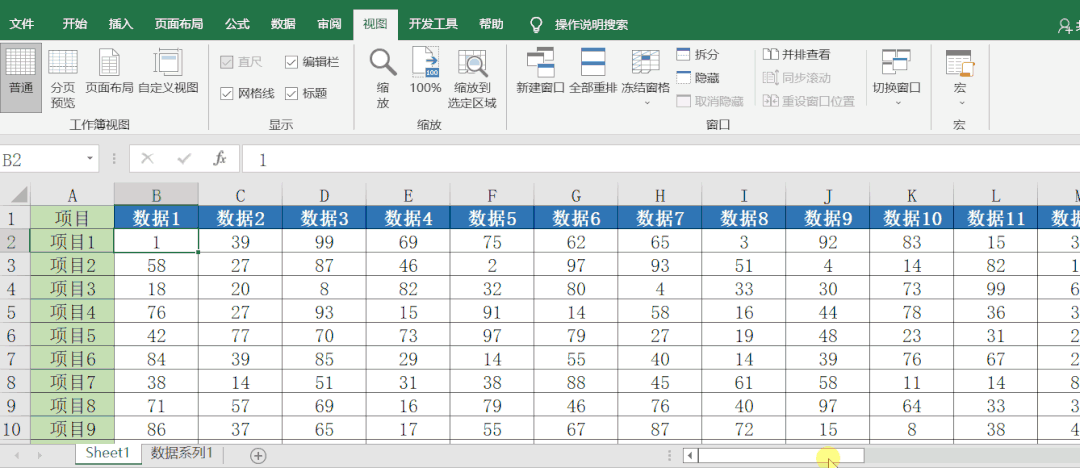Switch to sheet 数据系列1
The height and width of the screenshot is (468, 1080).
[x=182, y=454]
